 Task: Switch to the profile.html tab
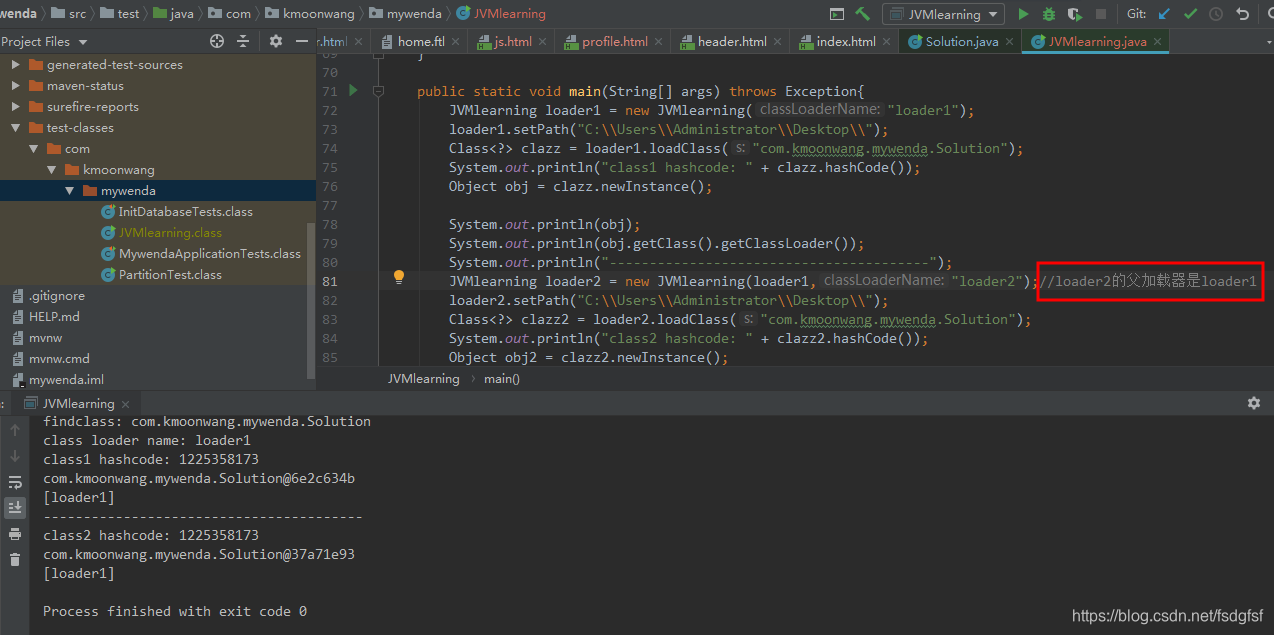click(615, 42)
